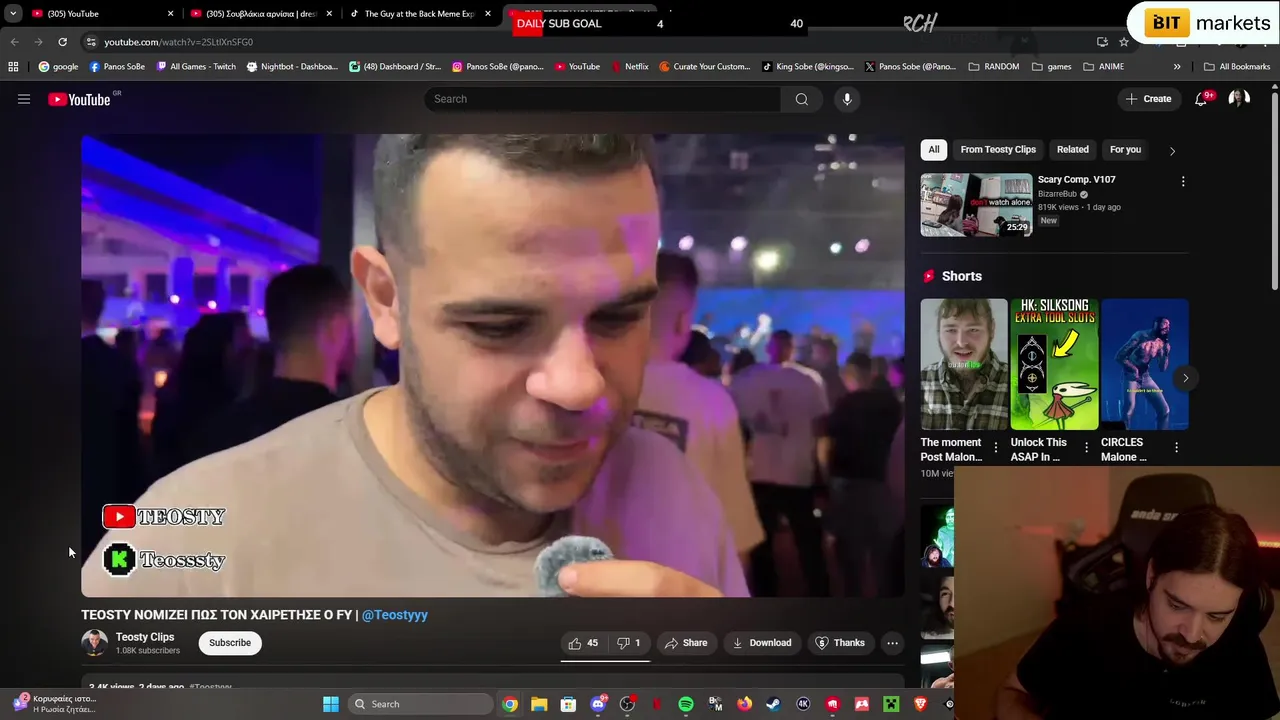Open the account avatar menu
Screen dimensions: 1280x720
(1239, 99)
